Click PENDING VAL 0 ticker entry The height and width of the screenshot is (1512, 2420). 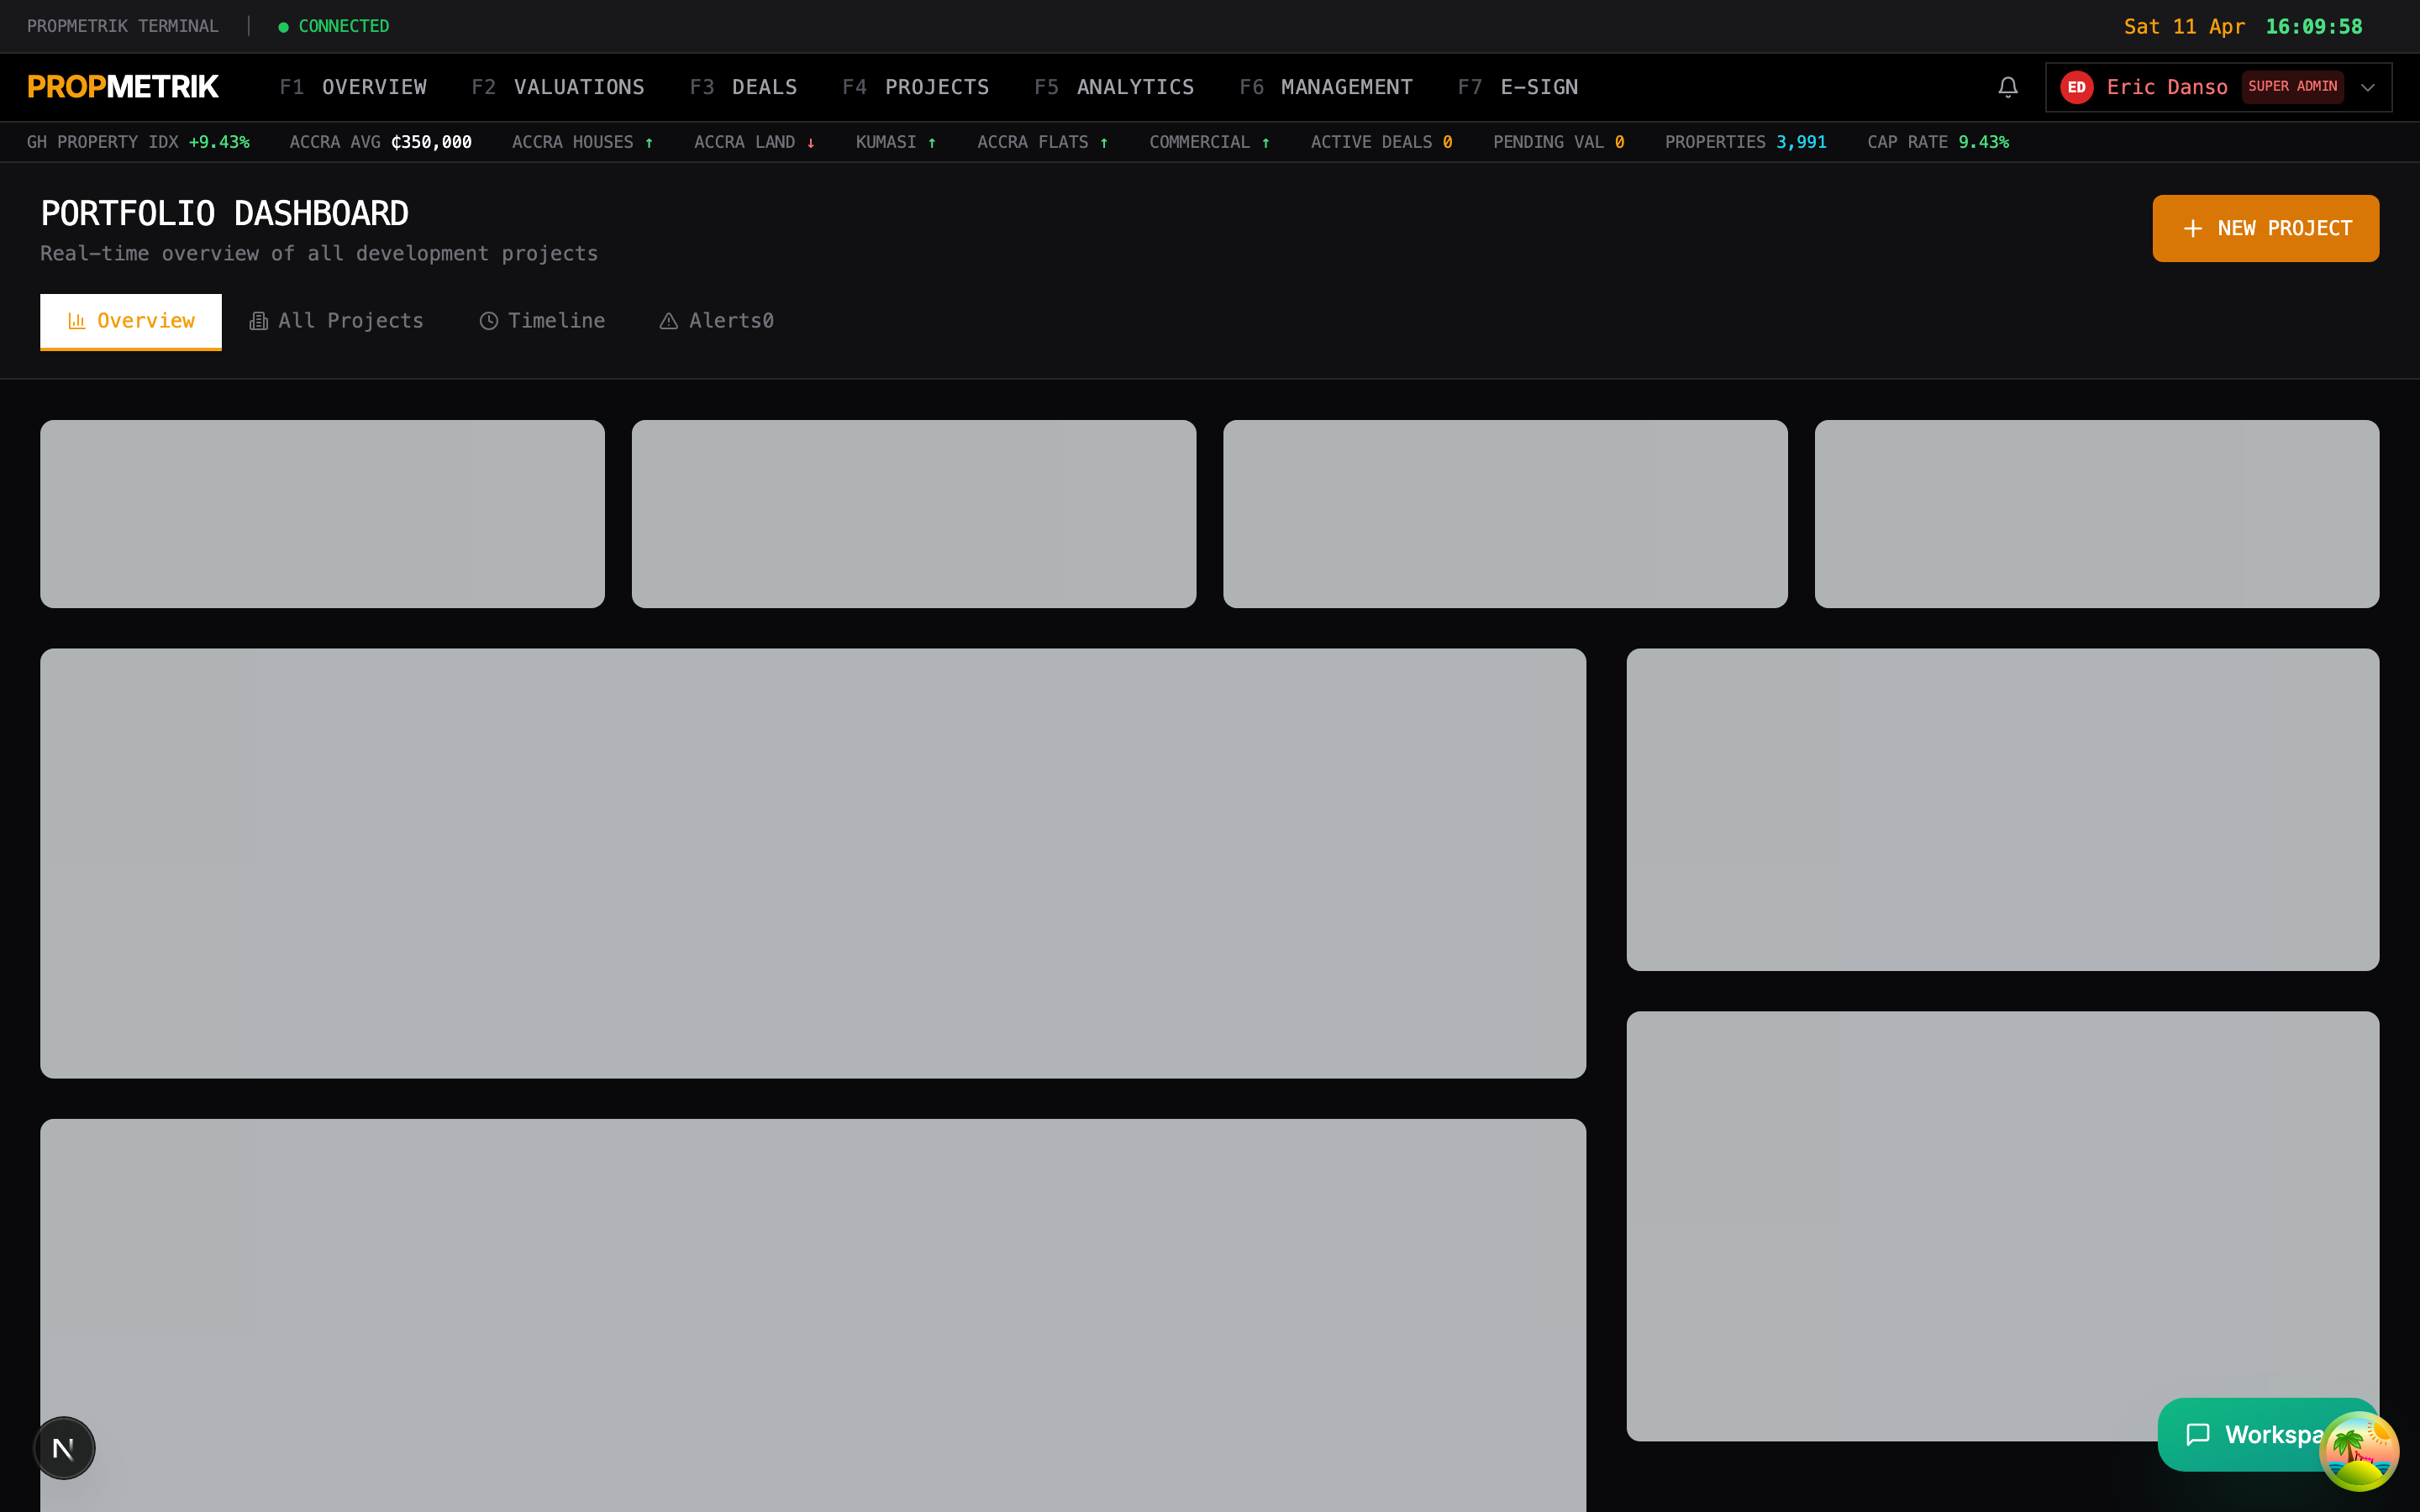1558,142
